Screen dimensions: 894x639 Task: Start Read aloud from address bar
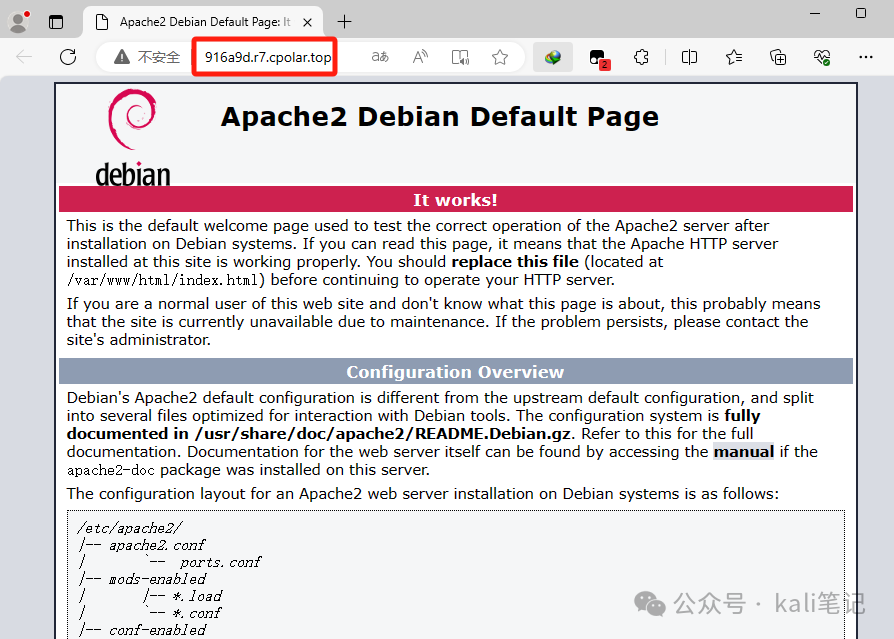(x=420, y=57)
